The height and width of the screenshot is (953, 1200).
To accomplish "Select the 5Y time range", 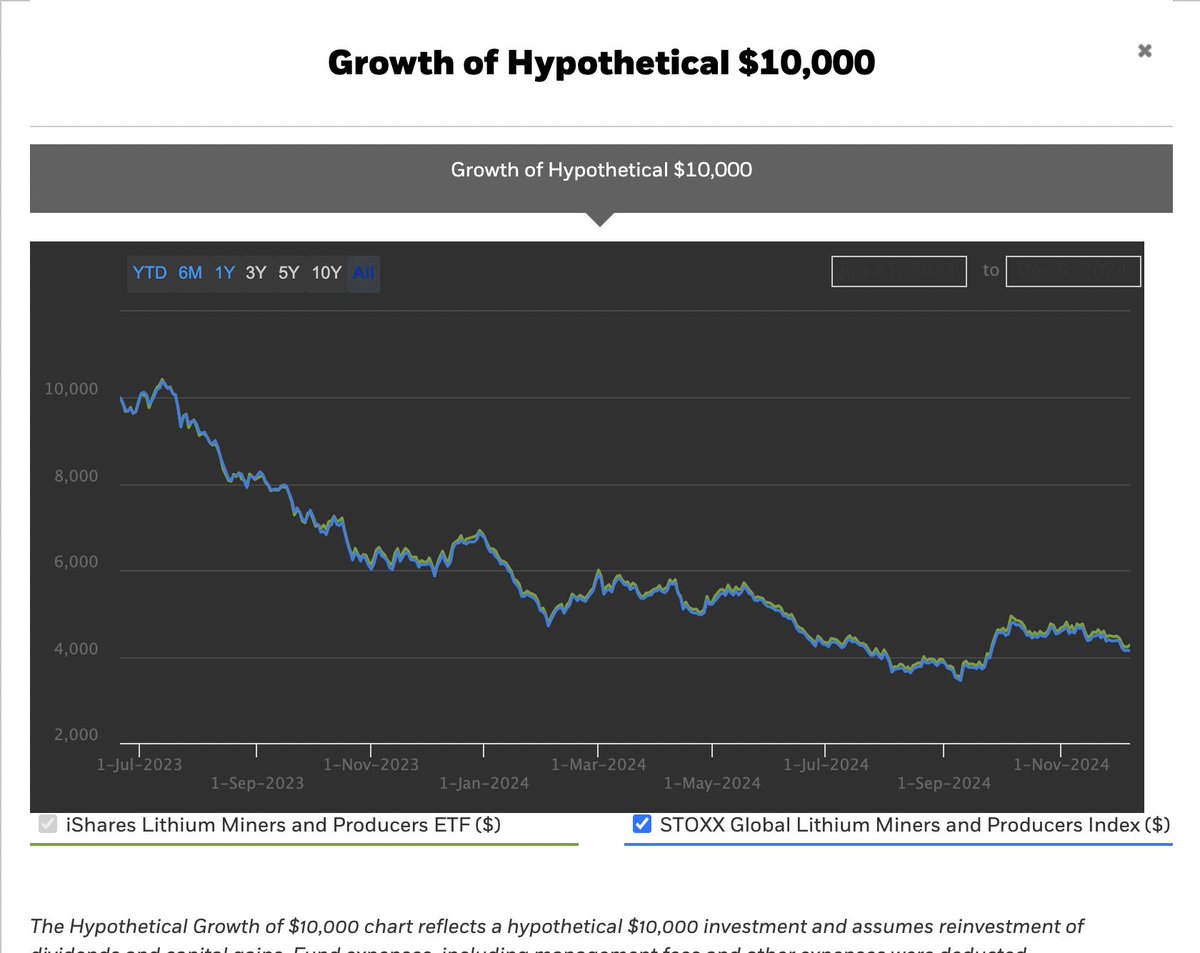I will 289,272.
